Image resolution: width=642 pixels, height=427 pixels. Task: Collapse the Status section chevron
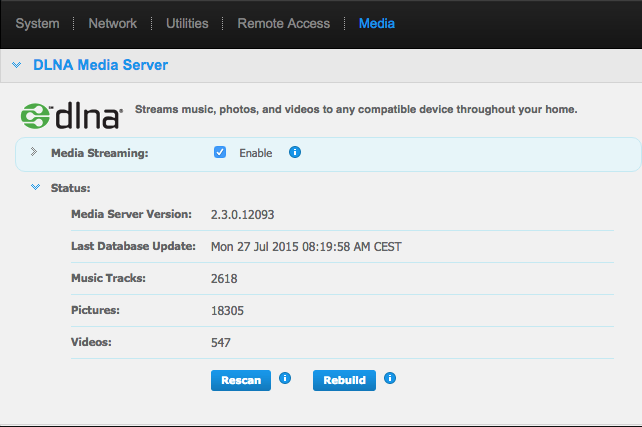(35, 187)
